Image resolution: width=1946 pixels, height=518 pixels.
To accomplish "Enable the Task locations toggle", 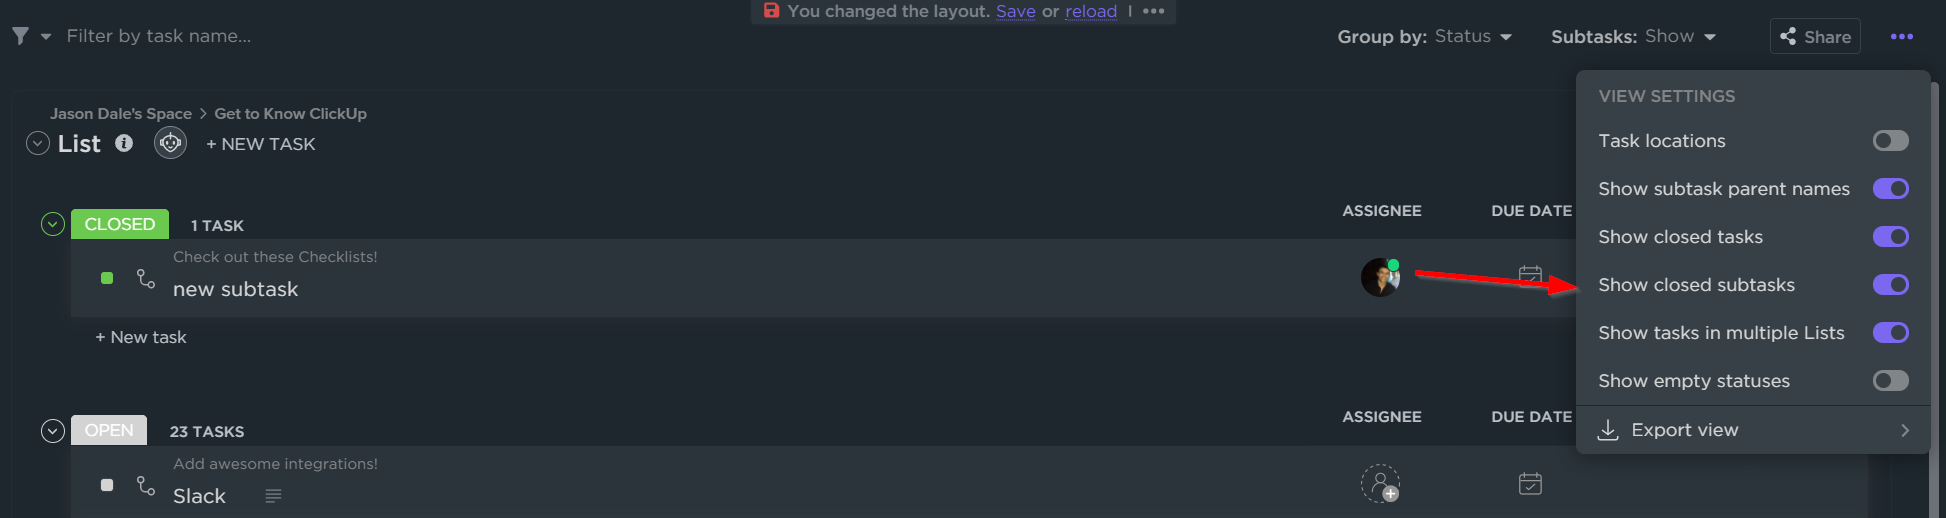I will (x=1890, y=141).
